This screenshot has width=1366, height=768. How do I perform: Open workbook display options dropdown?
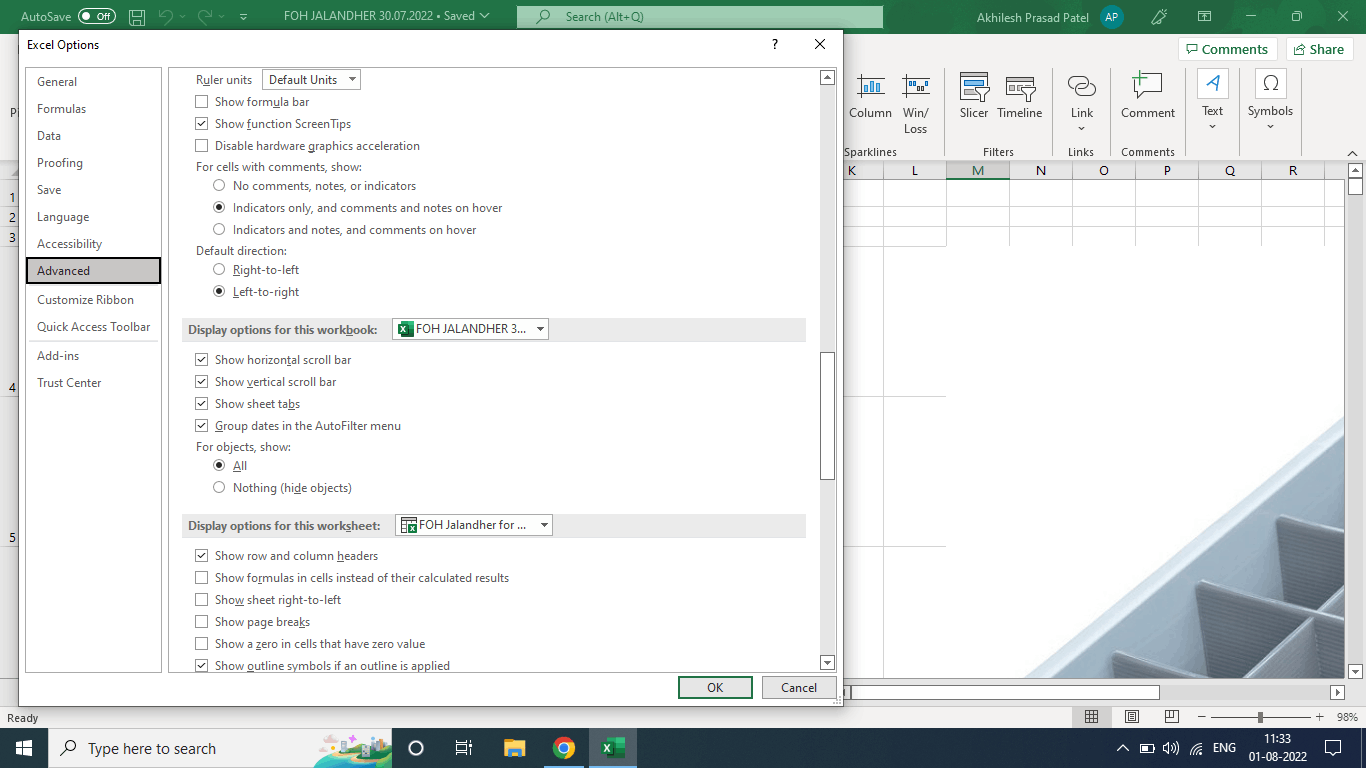(470, 329)
